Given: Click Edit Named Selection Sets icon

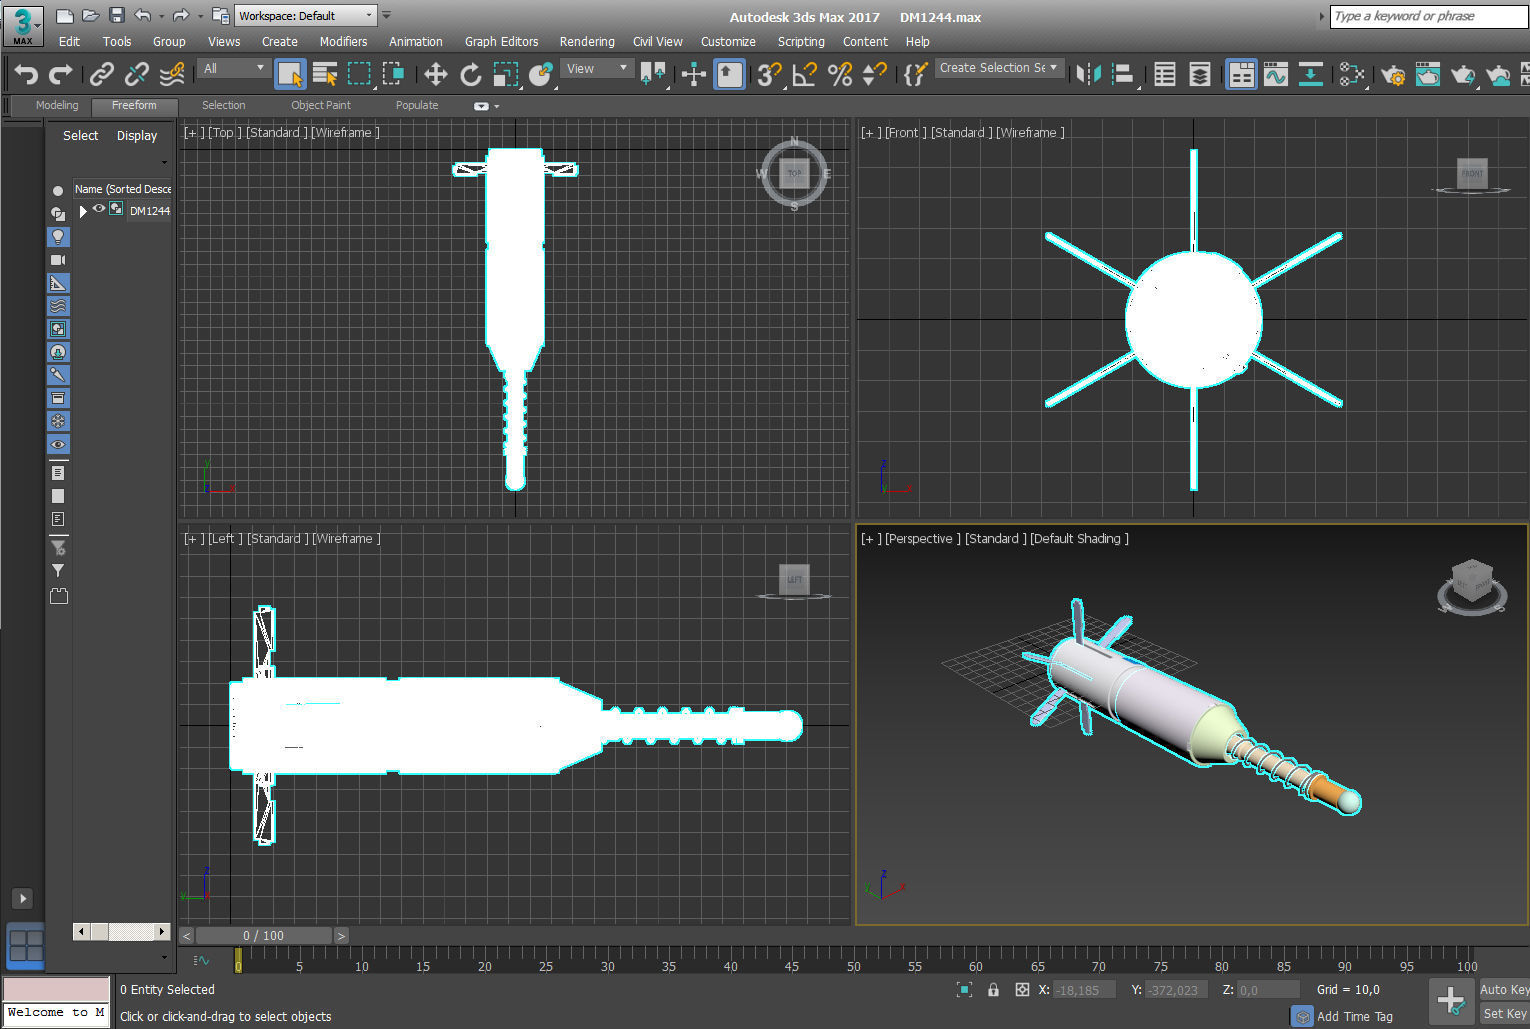Looking at the screenshot, I should point(915,74).
